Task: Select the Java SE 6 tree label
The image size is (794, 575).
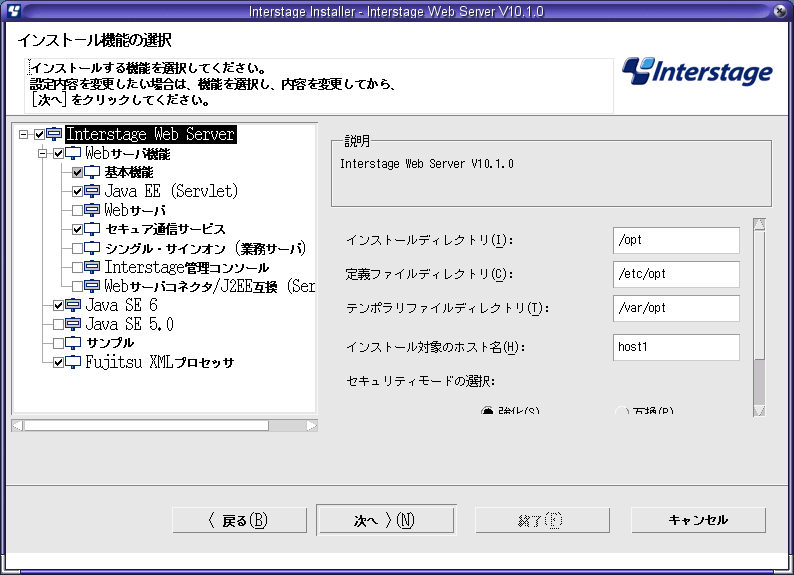Action: (122, 305)
